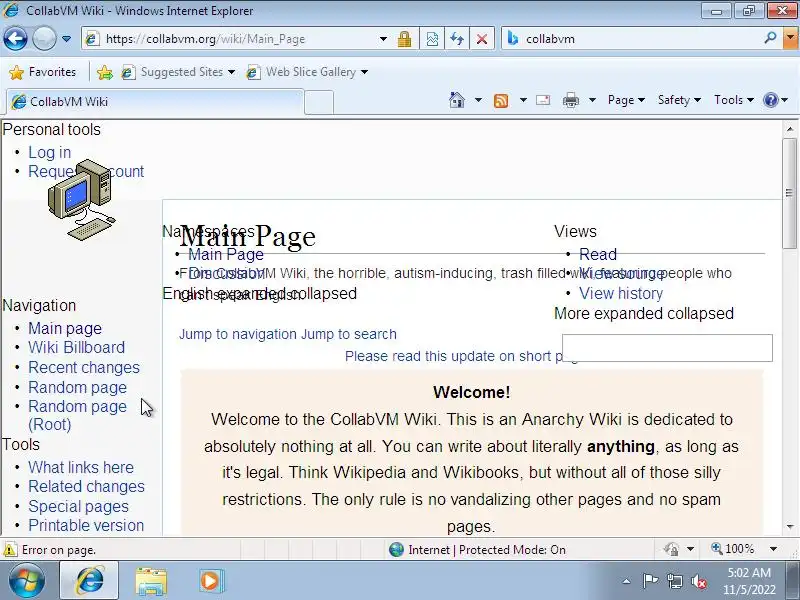This screenshot has width=800, height=600.
Task: Click the Print icon
Action: click(x=570, y=101)
